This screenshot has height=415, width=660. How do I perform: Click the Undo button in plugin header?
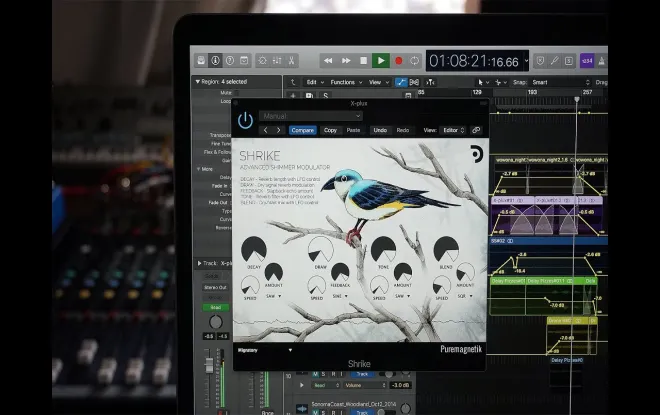pyautogui.click(x=380, y=130)
